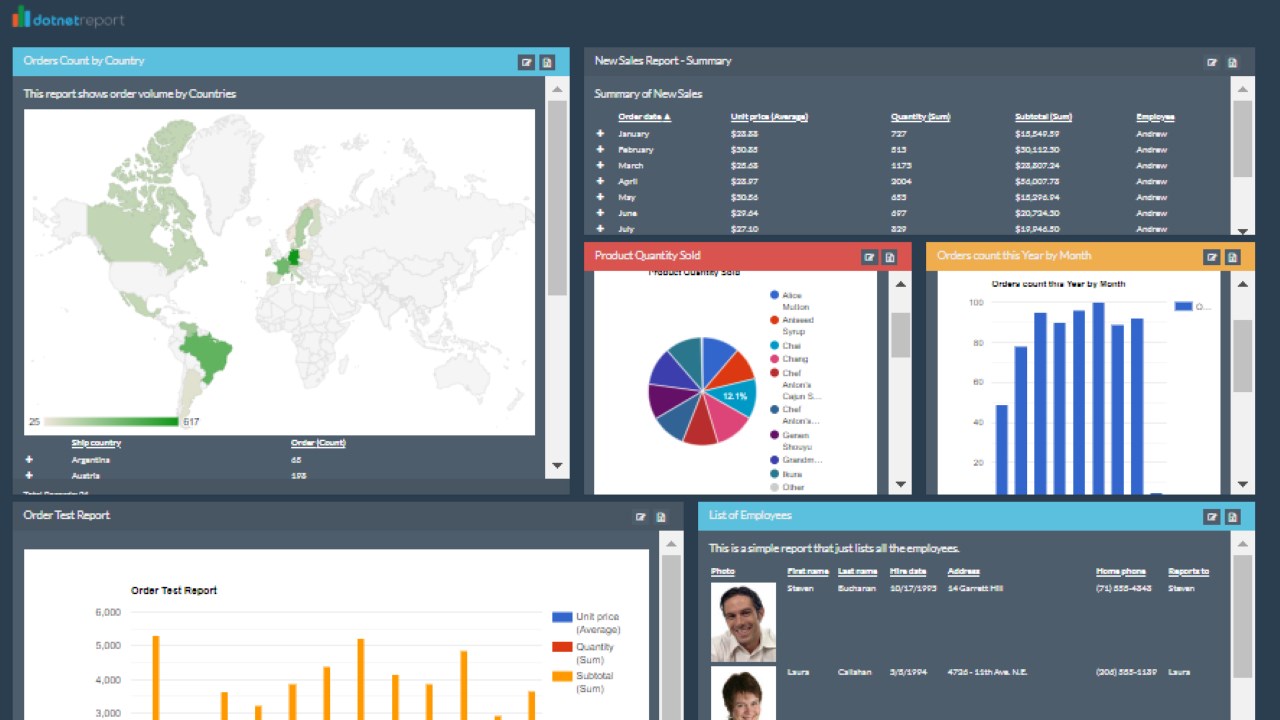Open Steven Buchanan's employee photo

(743, 622)
